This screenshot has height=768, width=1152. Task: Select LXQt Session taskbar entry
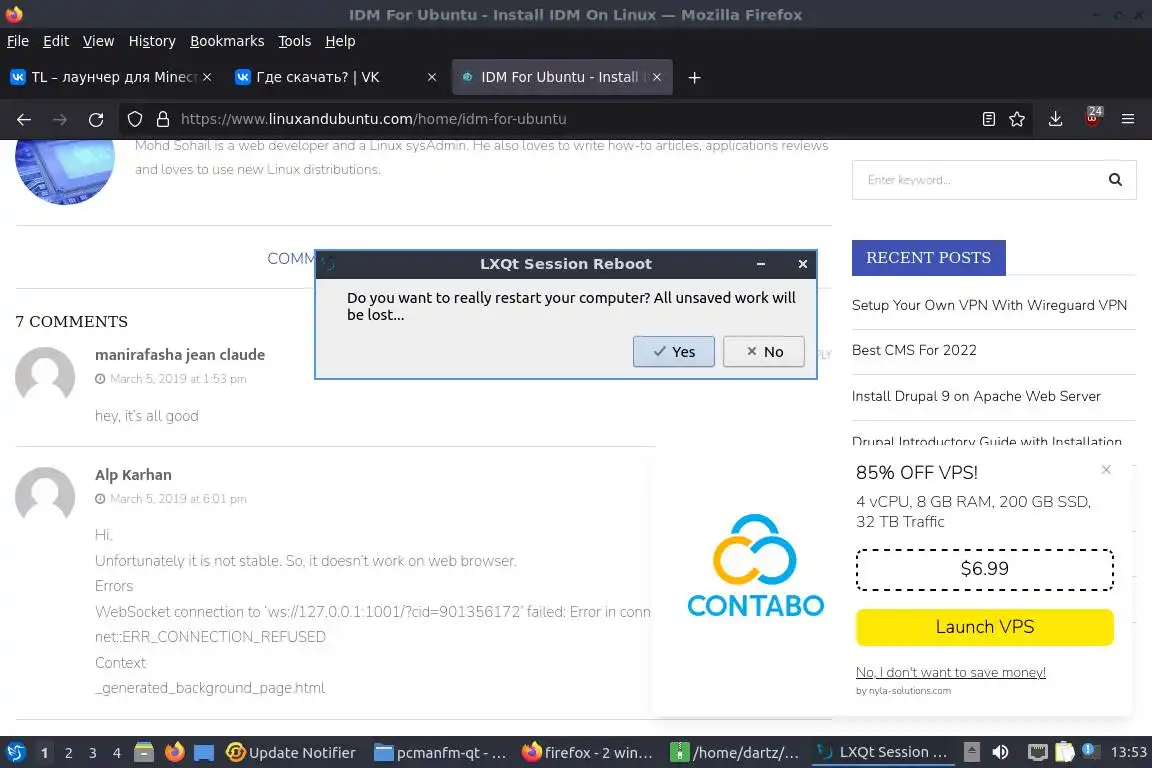click(x=884, y=752)
